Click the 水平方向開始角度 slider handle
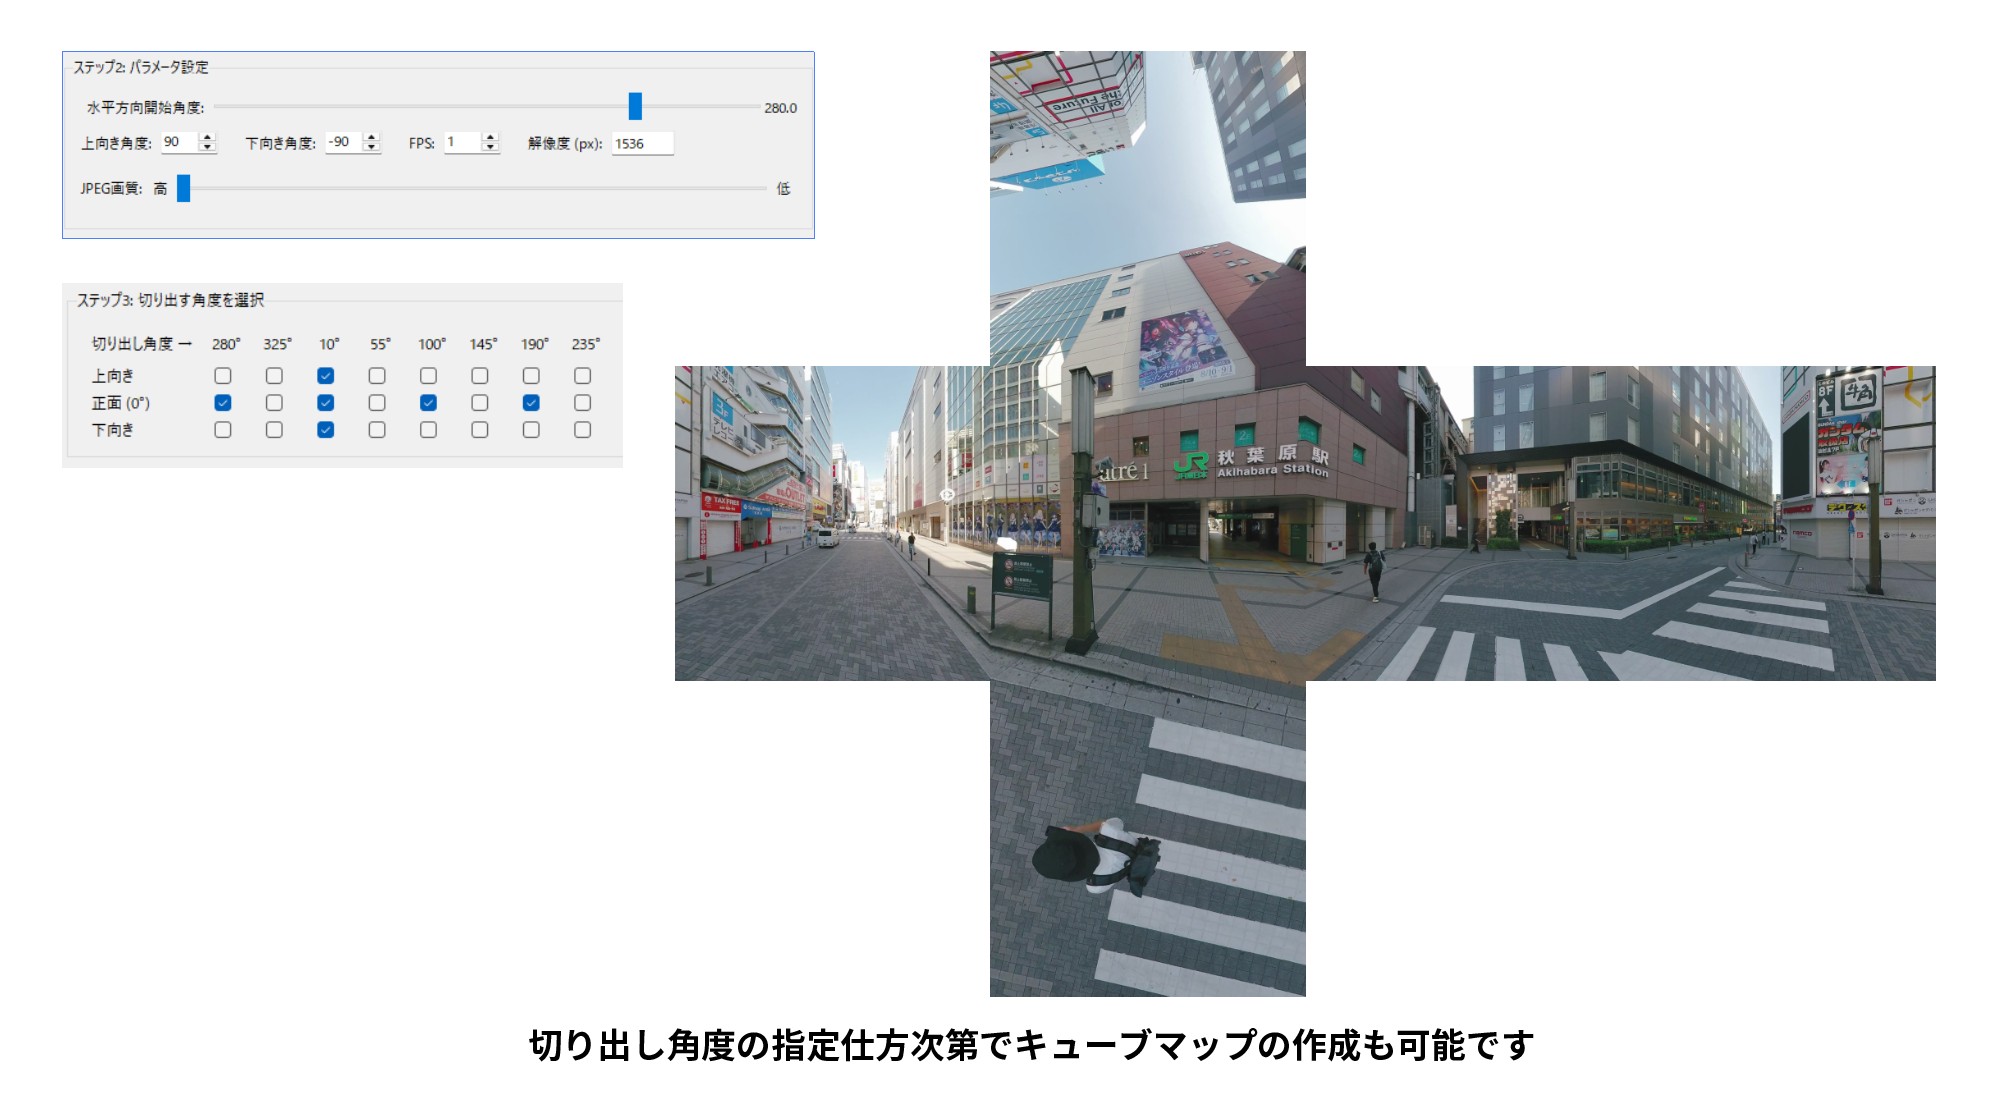The height and width of the screenshot is (1105, 2012). (635, 106)
